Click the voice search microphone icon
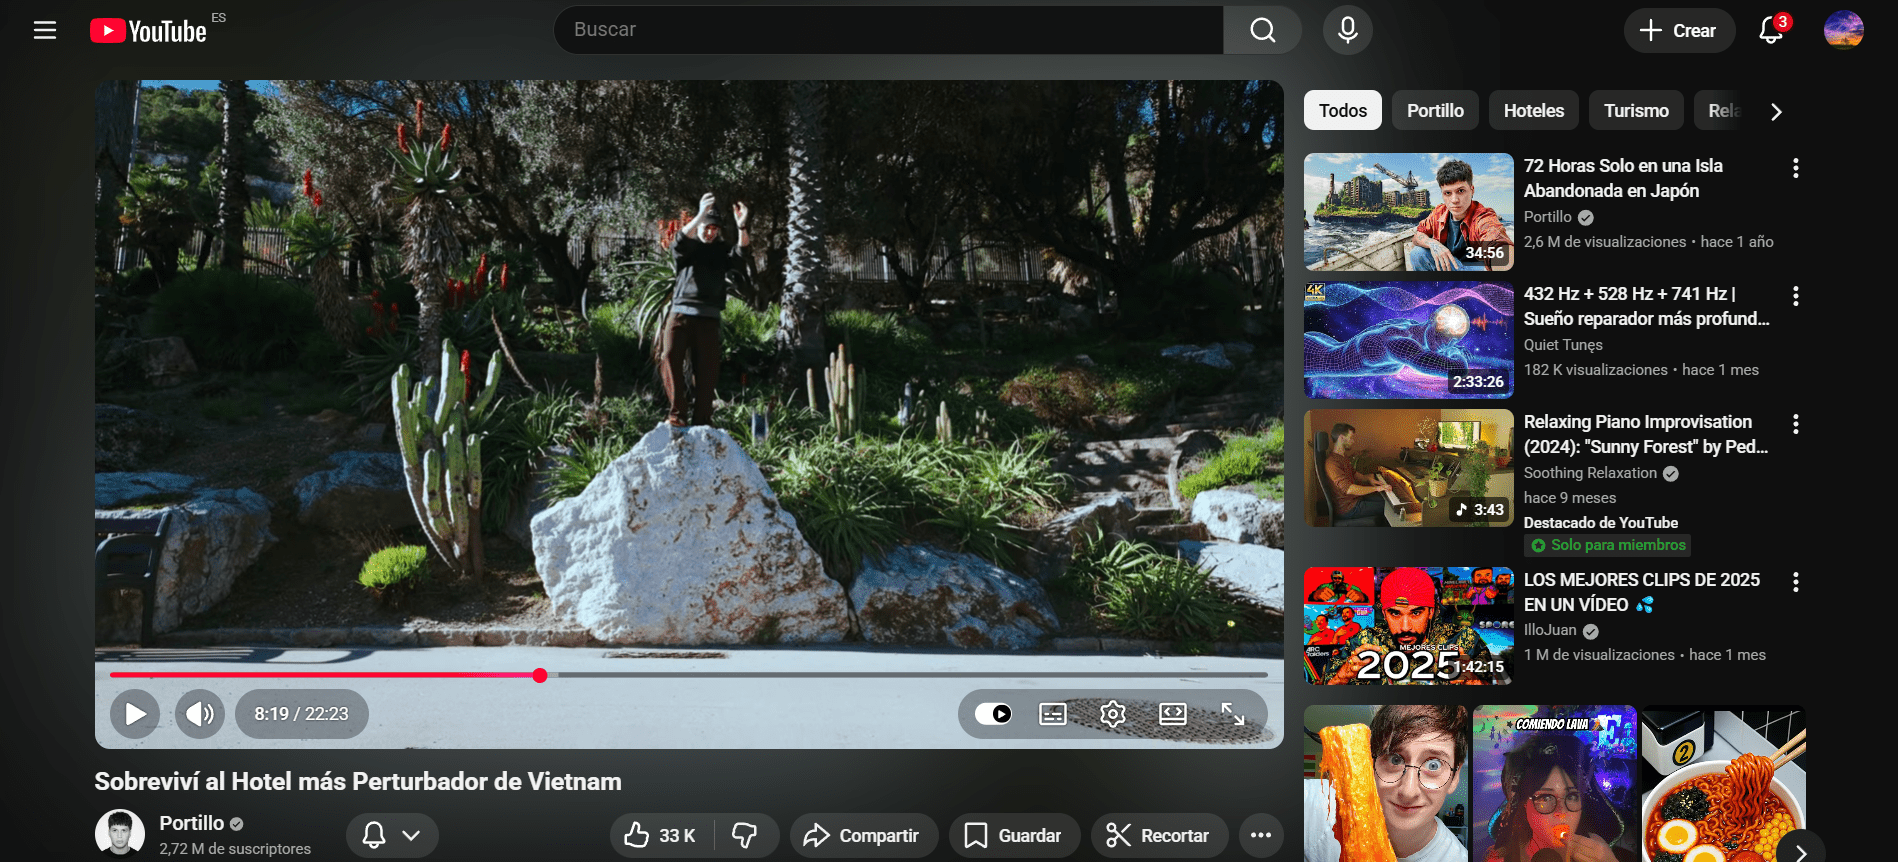The width and height of the screenshot is (1898, 862). pos(1347,30)
